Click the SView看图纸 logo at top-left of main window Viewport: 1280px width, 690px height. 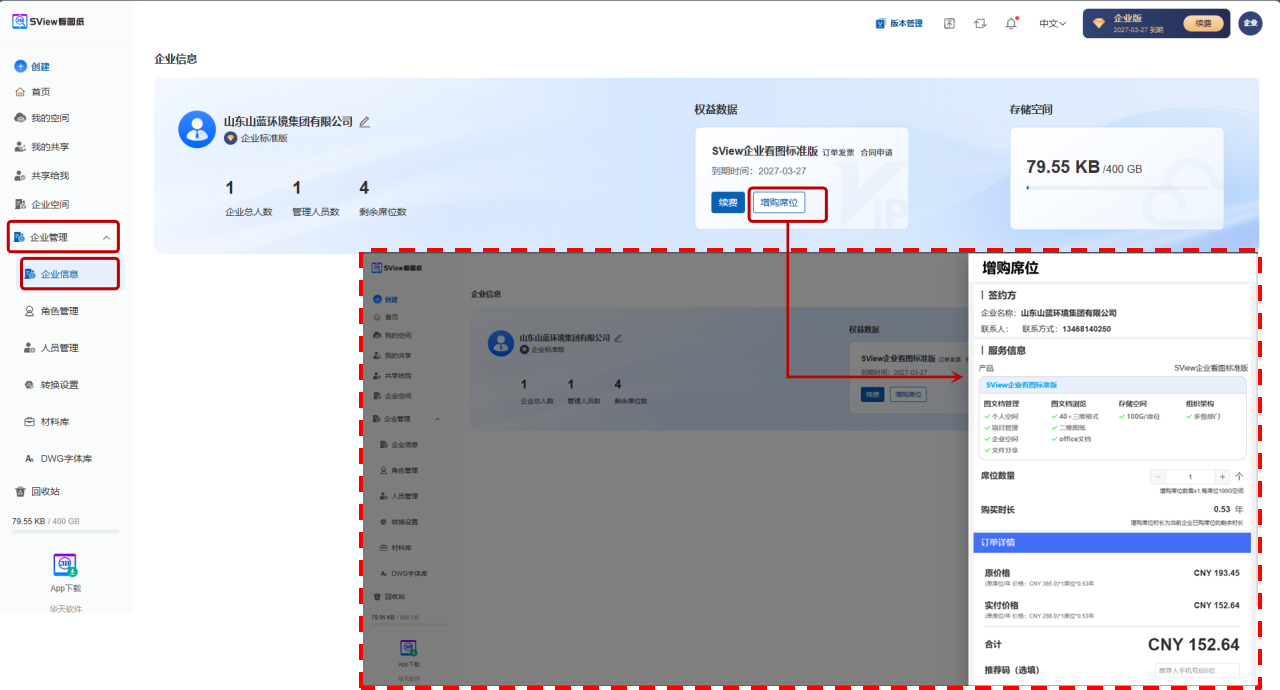click(48, 22)
